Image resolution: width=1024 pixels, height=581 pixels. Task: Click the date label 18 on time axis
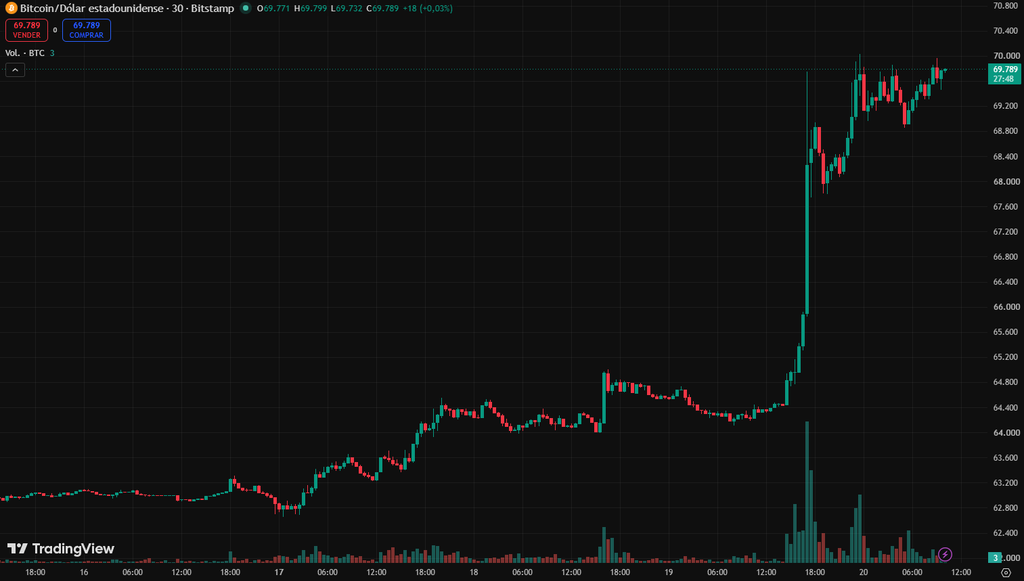click(x=473, y=573)
